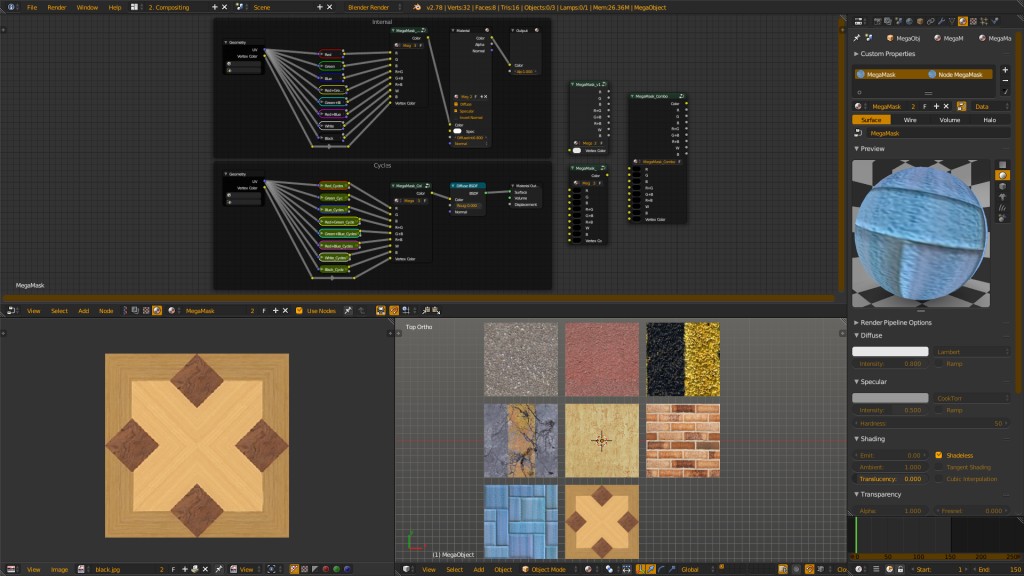Select the pin icon in node editor header
This screenshot has width=1024, height=576.
click(347, 310)
